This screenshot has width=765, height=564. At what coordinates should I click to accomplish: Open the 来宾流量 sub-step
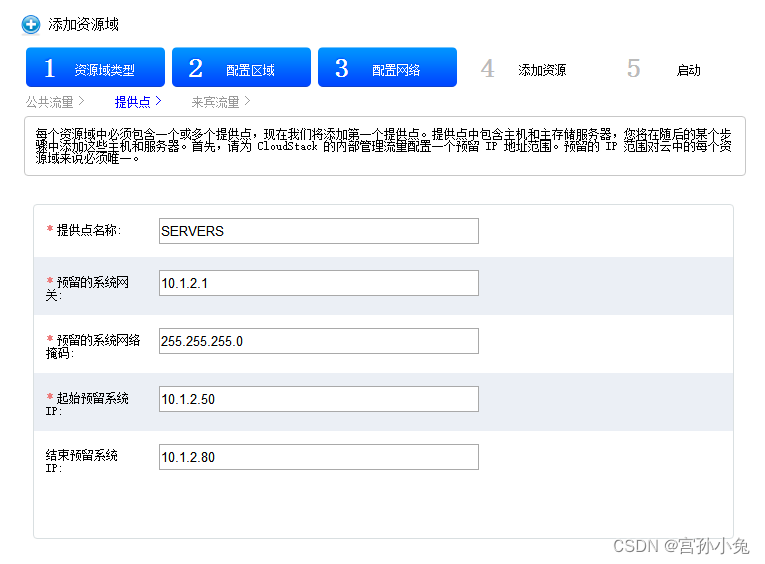click(x=221, y=102)
